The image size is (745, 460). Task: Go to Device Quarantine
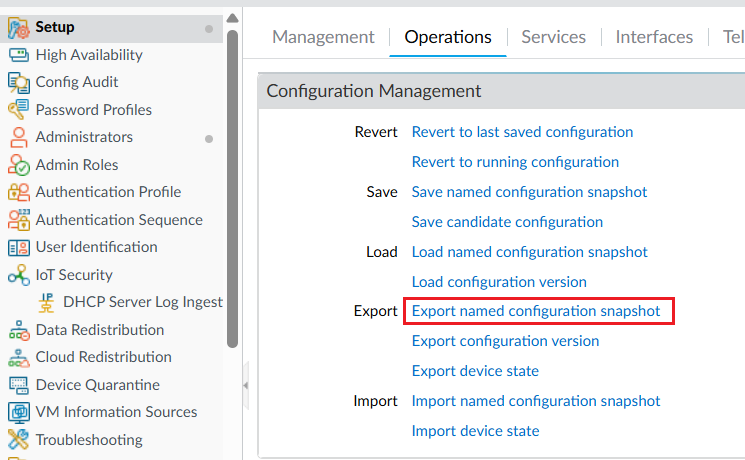(x=97, y=384)
